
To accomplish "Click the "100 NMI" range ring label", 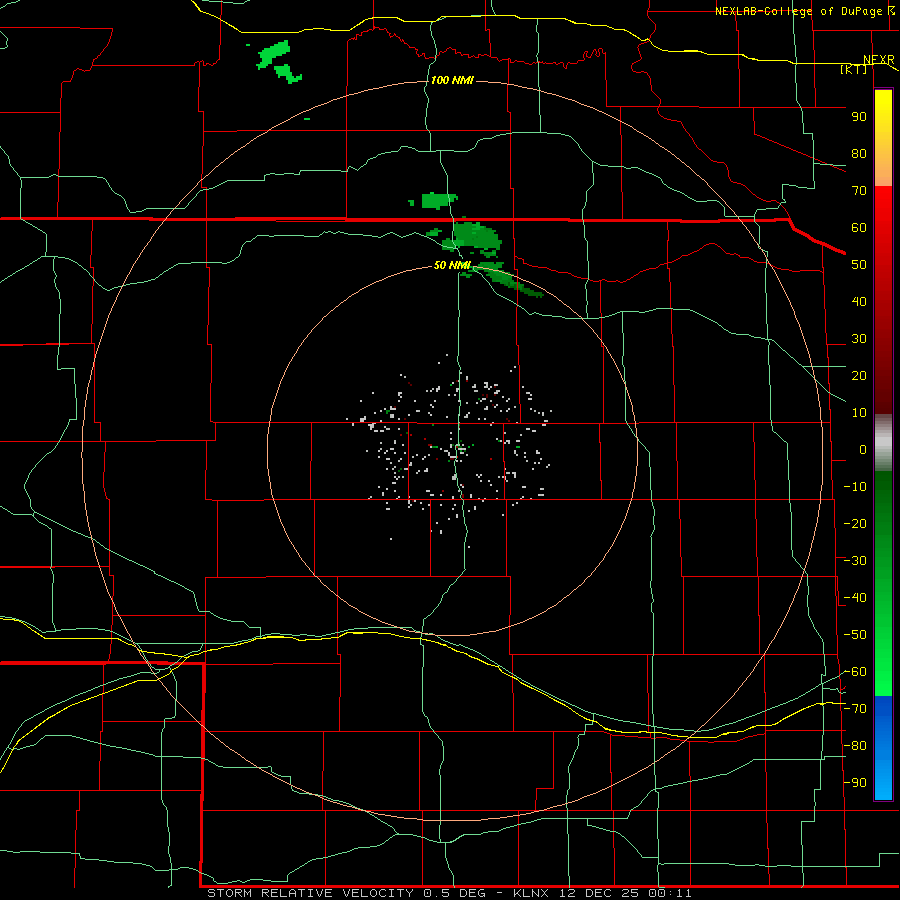I will [452, 80].
